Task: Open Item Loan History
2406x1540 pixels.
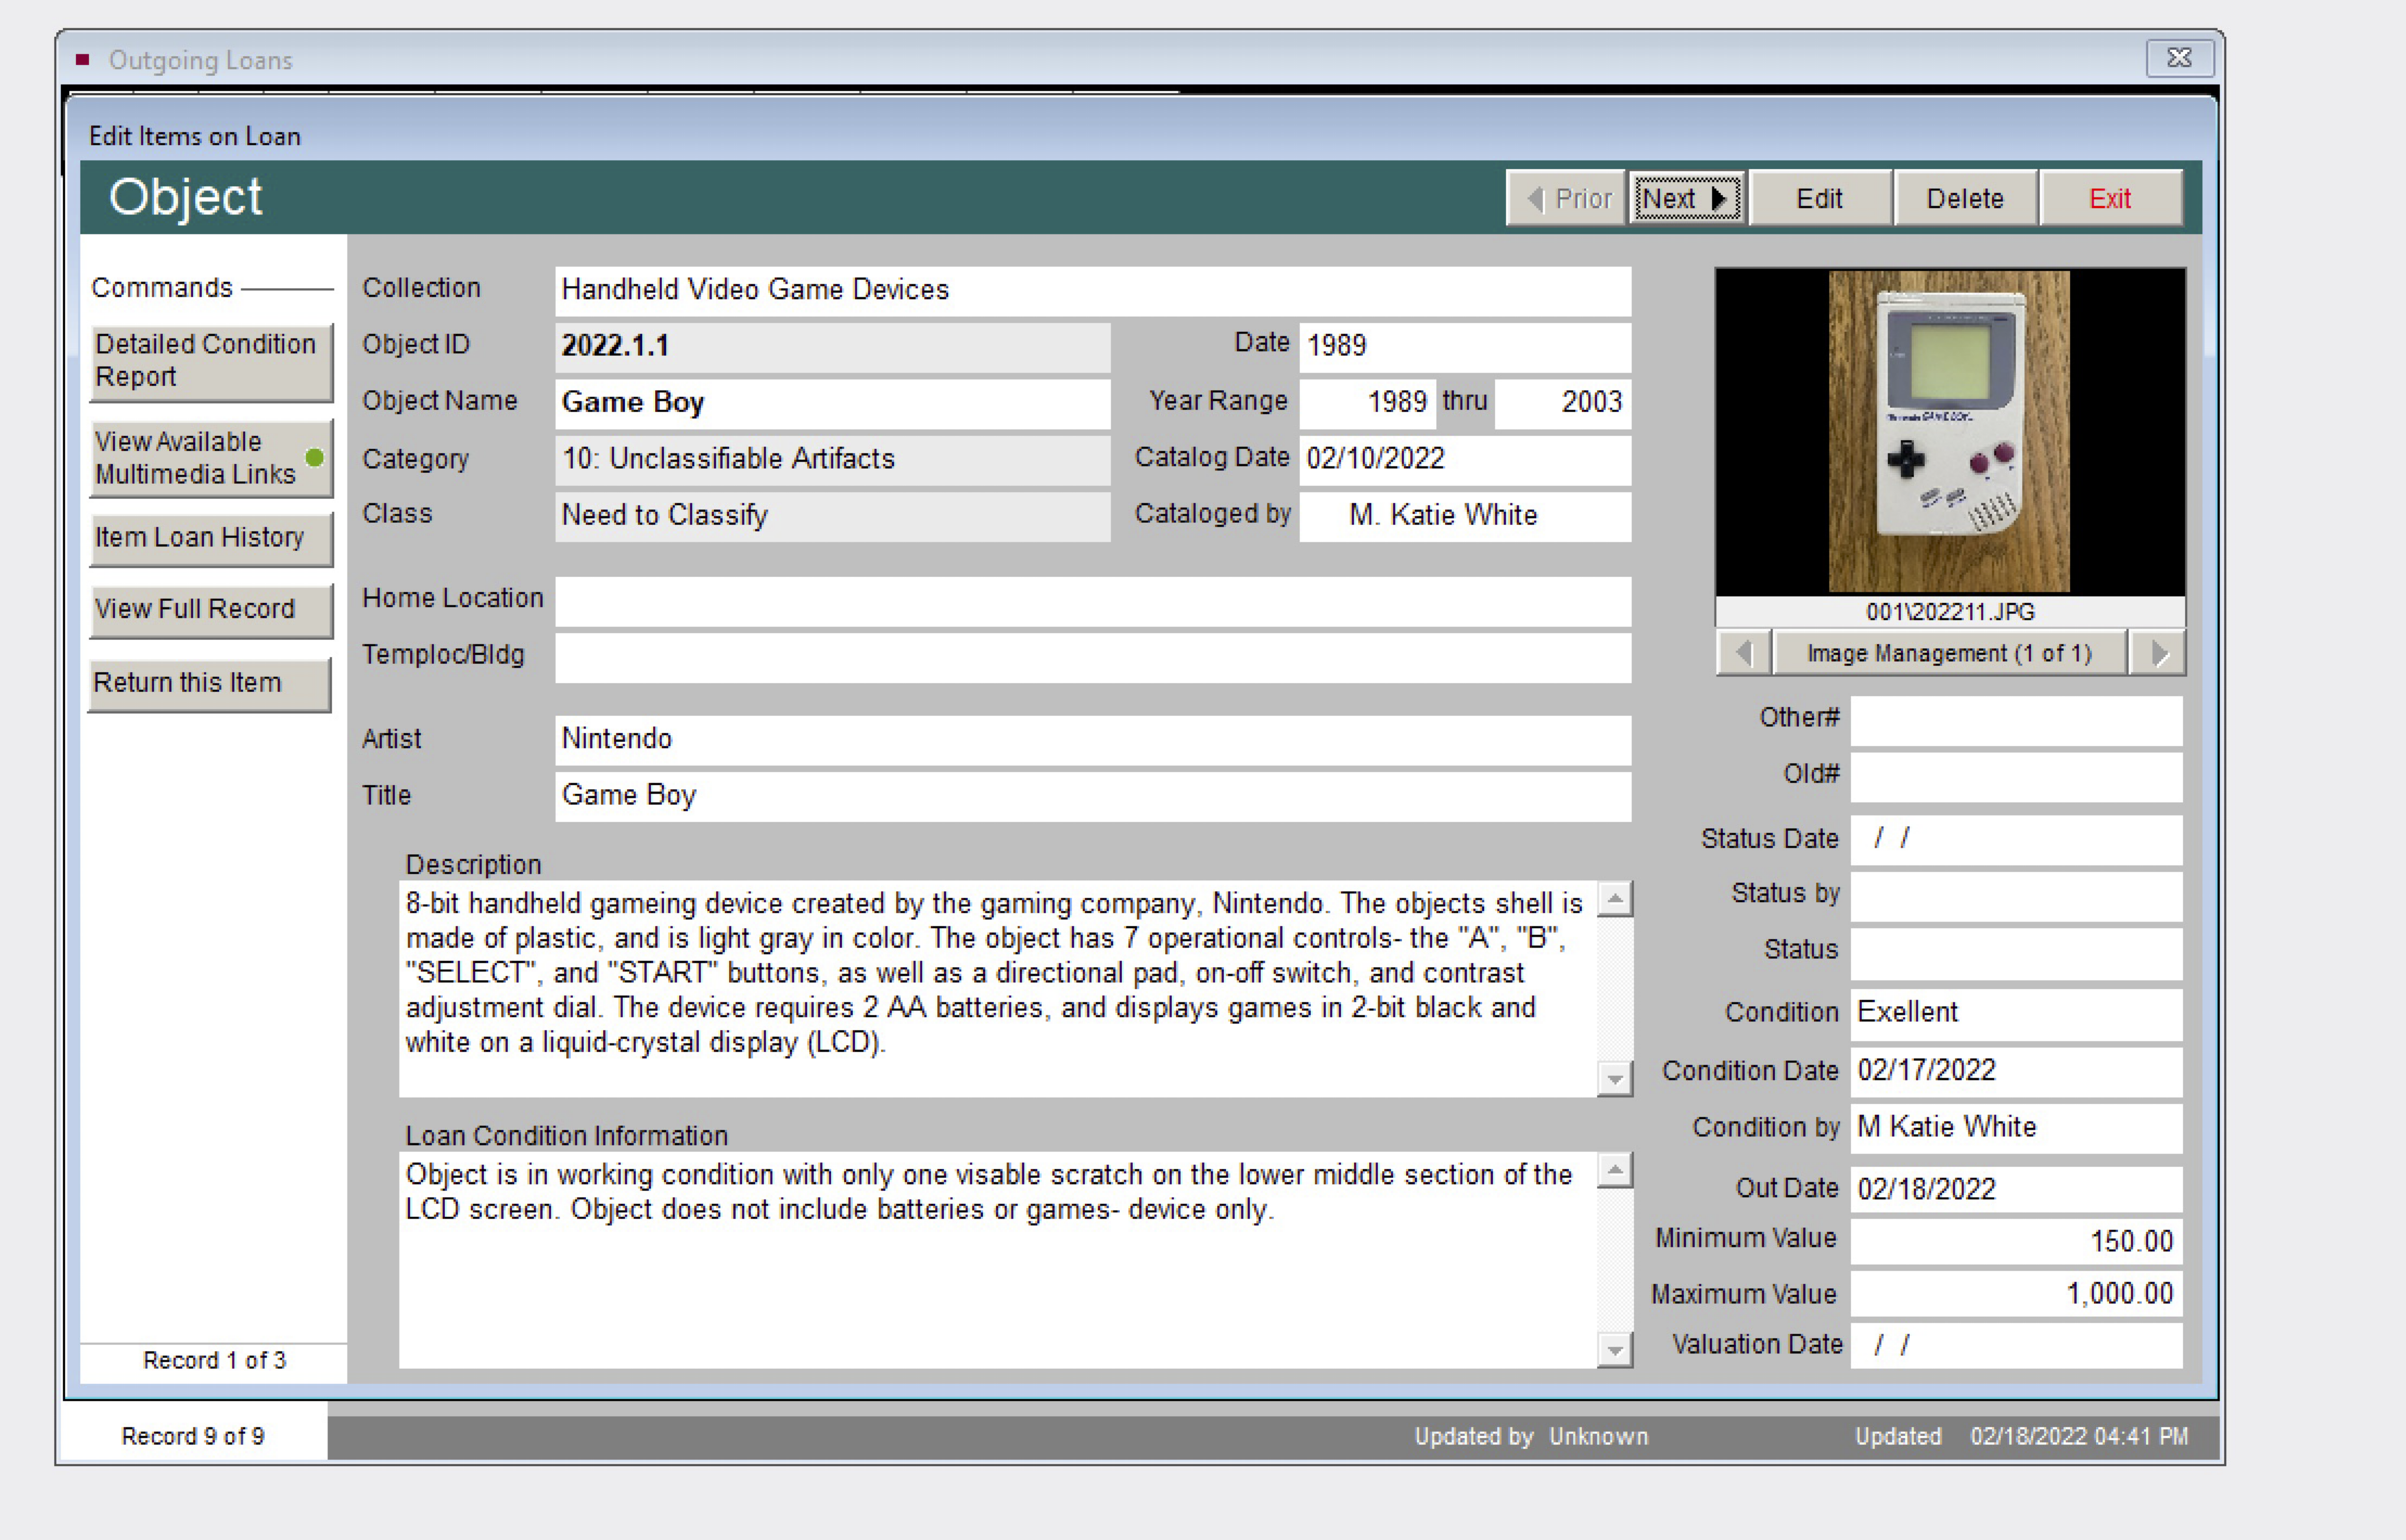Action: 210,538
